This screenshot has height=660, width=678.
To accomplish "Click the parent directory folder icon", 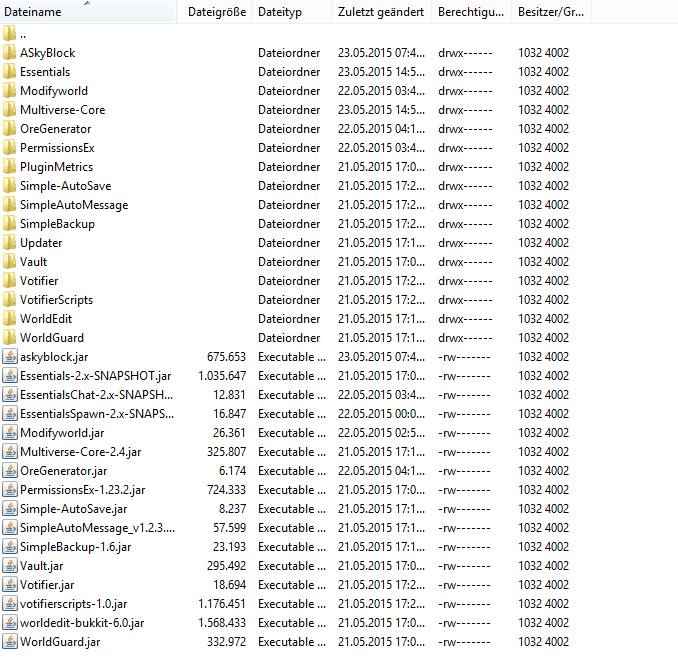I will 10,34.
